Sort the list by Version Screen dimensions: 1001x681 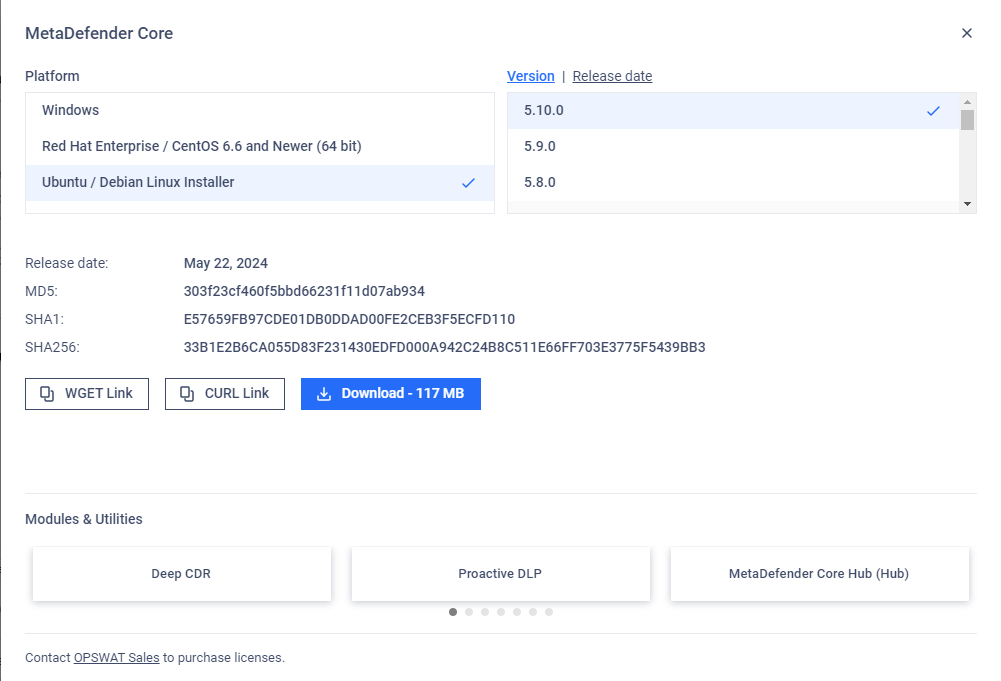(531, 76)
